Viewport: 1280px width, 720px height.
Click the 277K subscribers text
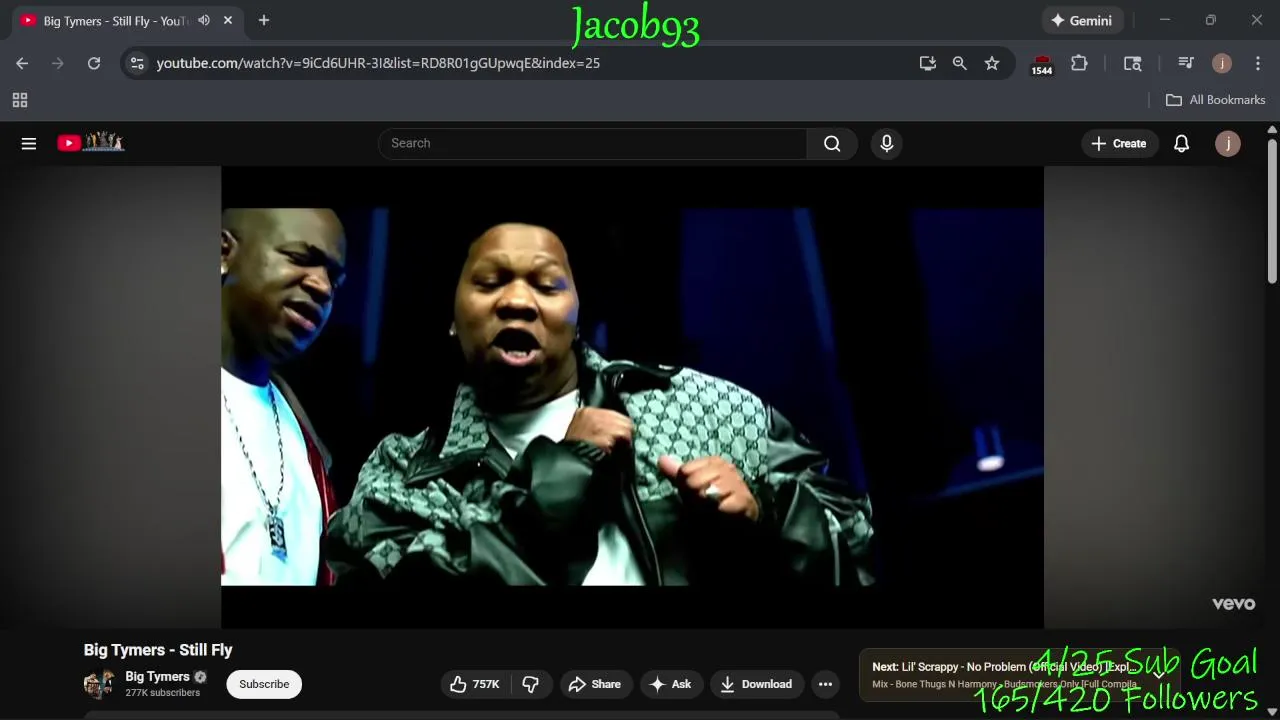[x=163, y=693]
